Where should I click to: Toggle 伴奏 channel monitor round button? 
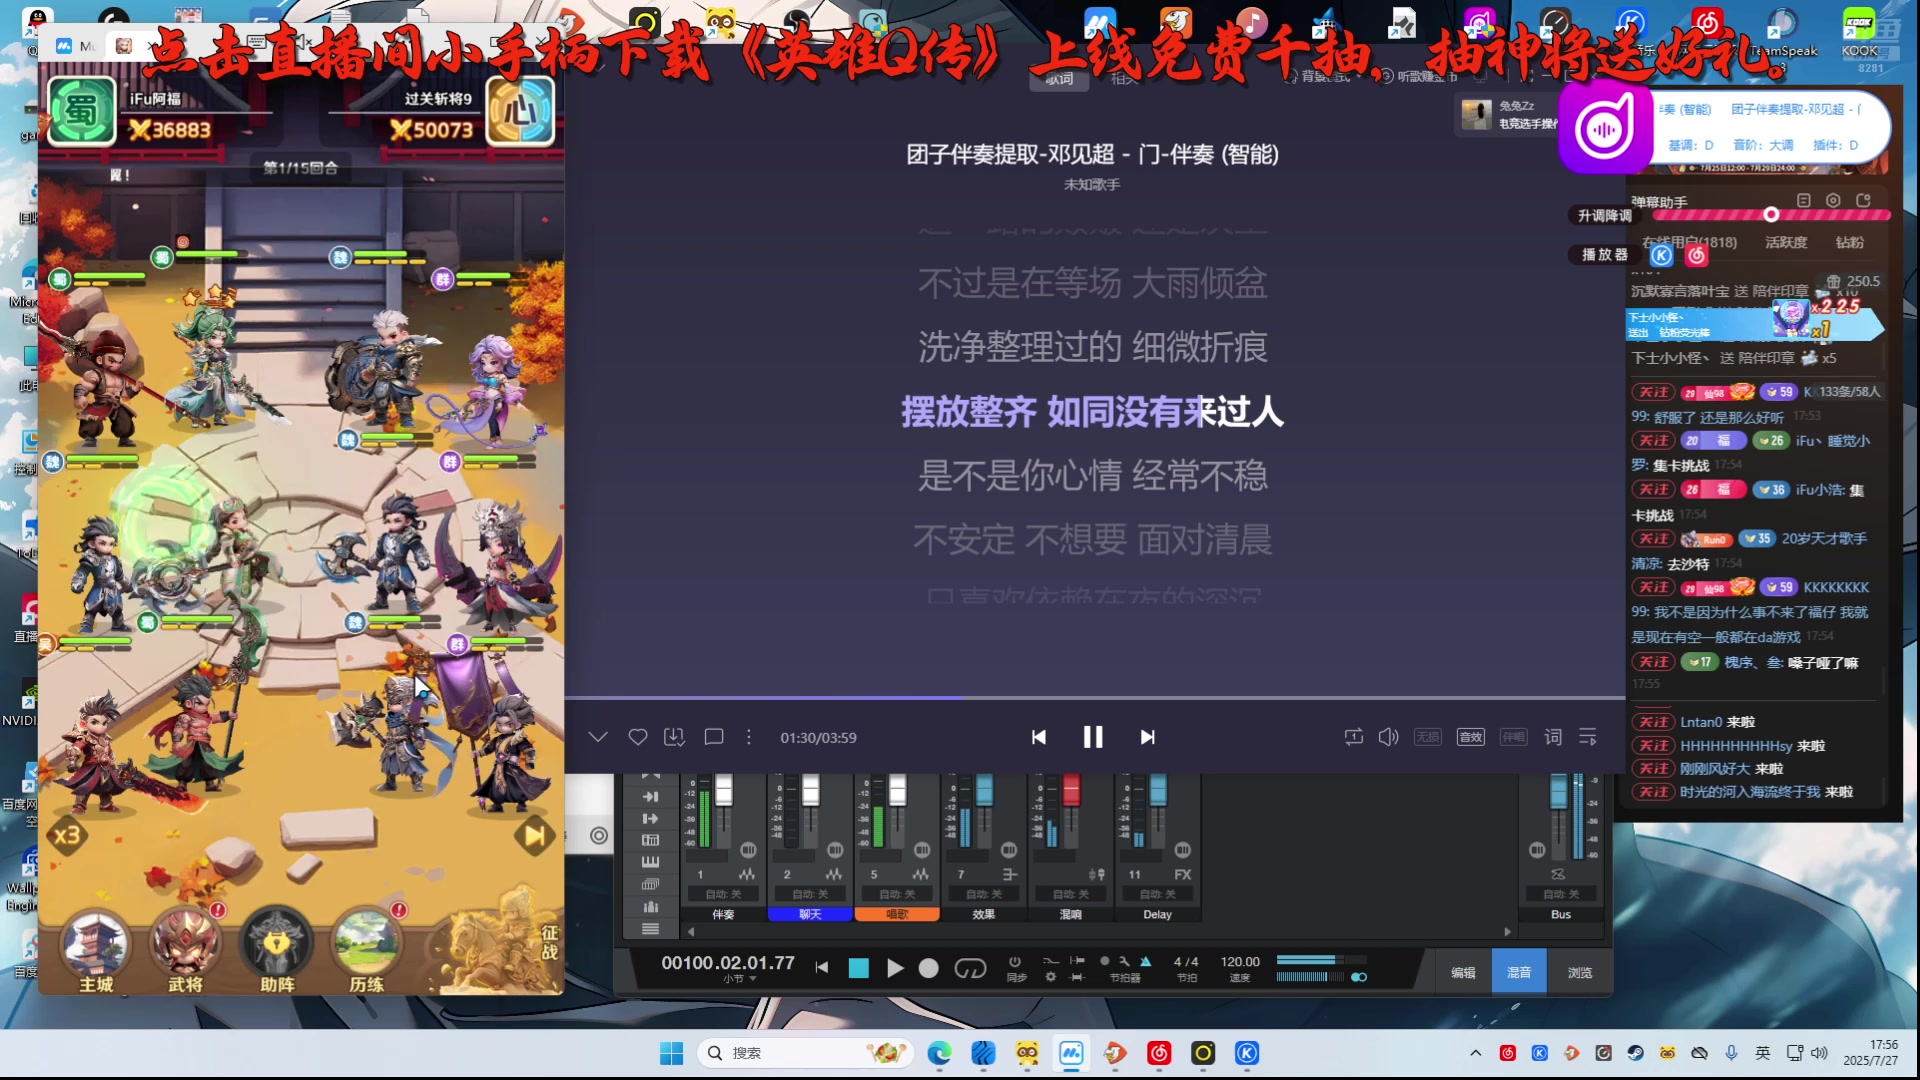click(748, 850)
